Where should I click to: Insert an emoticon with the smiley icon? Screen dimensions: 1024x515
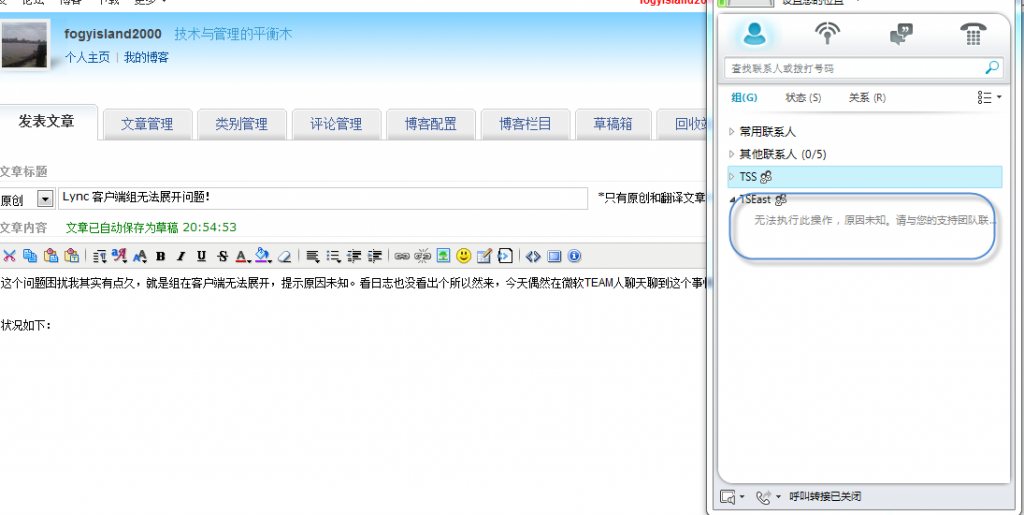coord(464,256)
